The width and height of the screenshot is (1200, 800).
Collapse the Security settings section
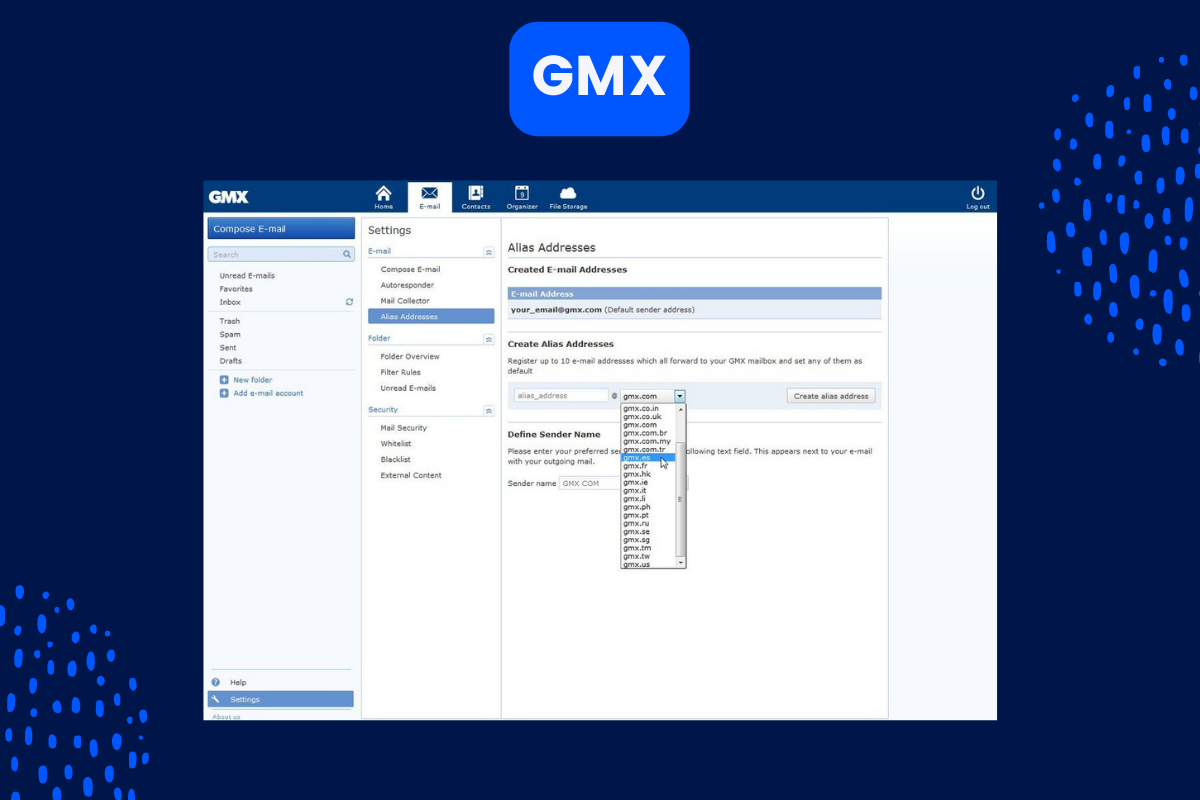[488, 411]
